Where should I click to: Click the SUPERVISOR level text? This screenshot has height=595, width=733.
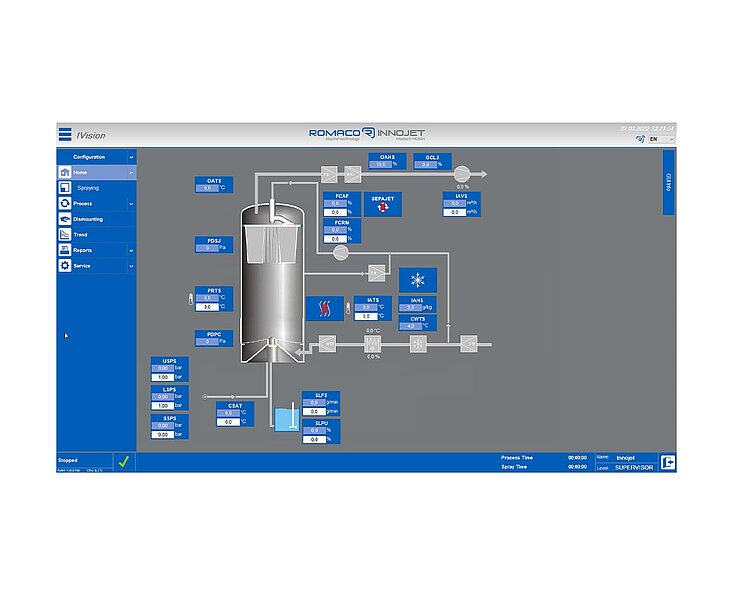pyautogui.click(x=634, y=467)
